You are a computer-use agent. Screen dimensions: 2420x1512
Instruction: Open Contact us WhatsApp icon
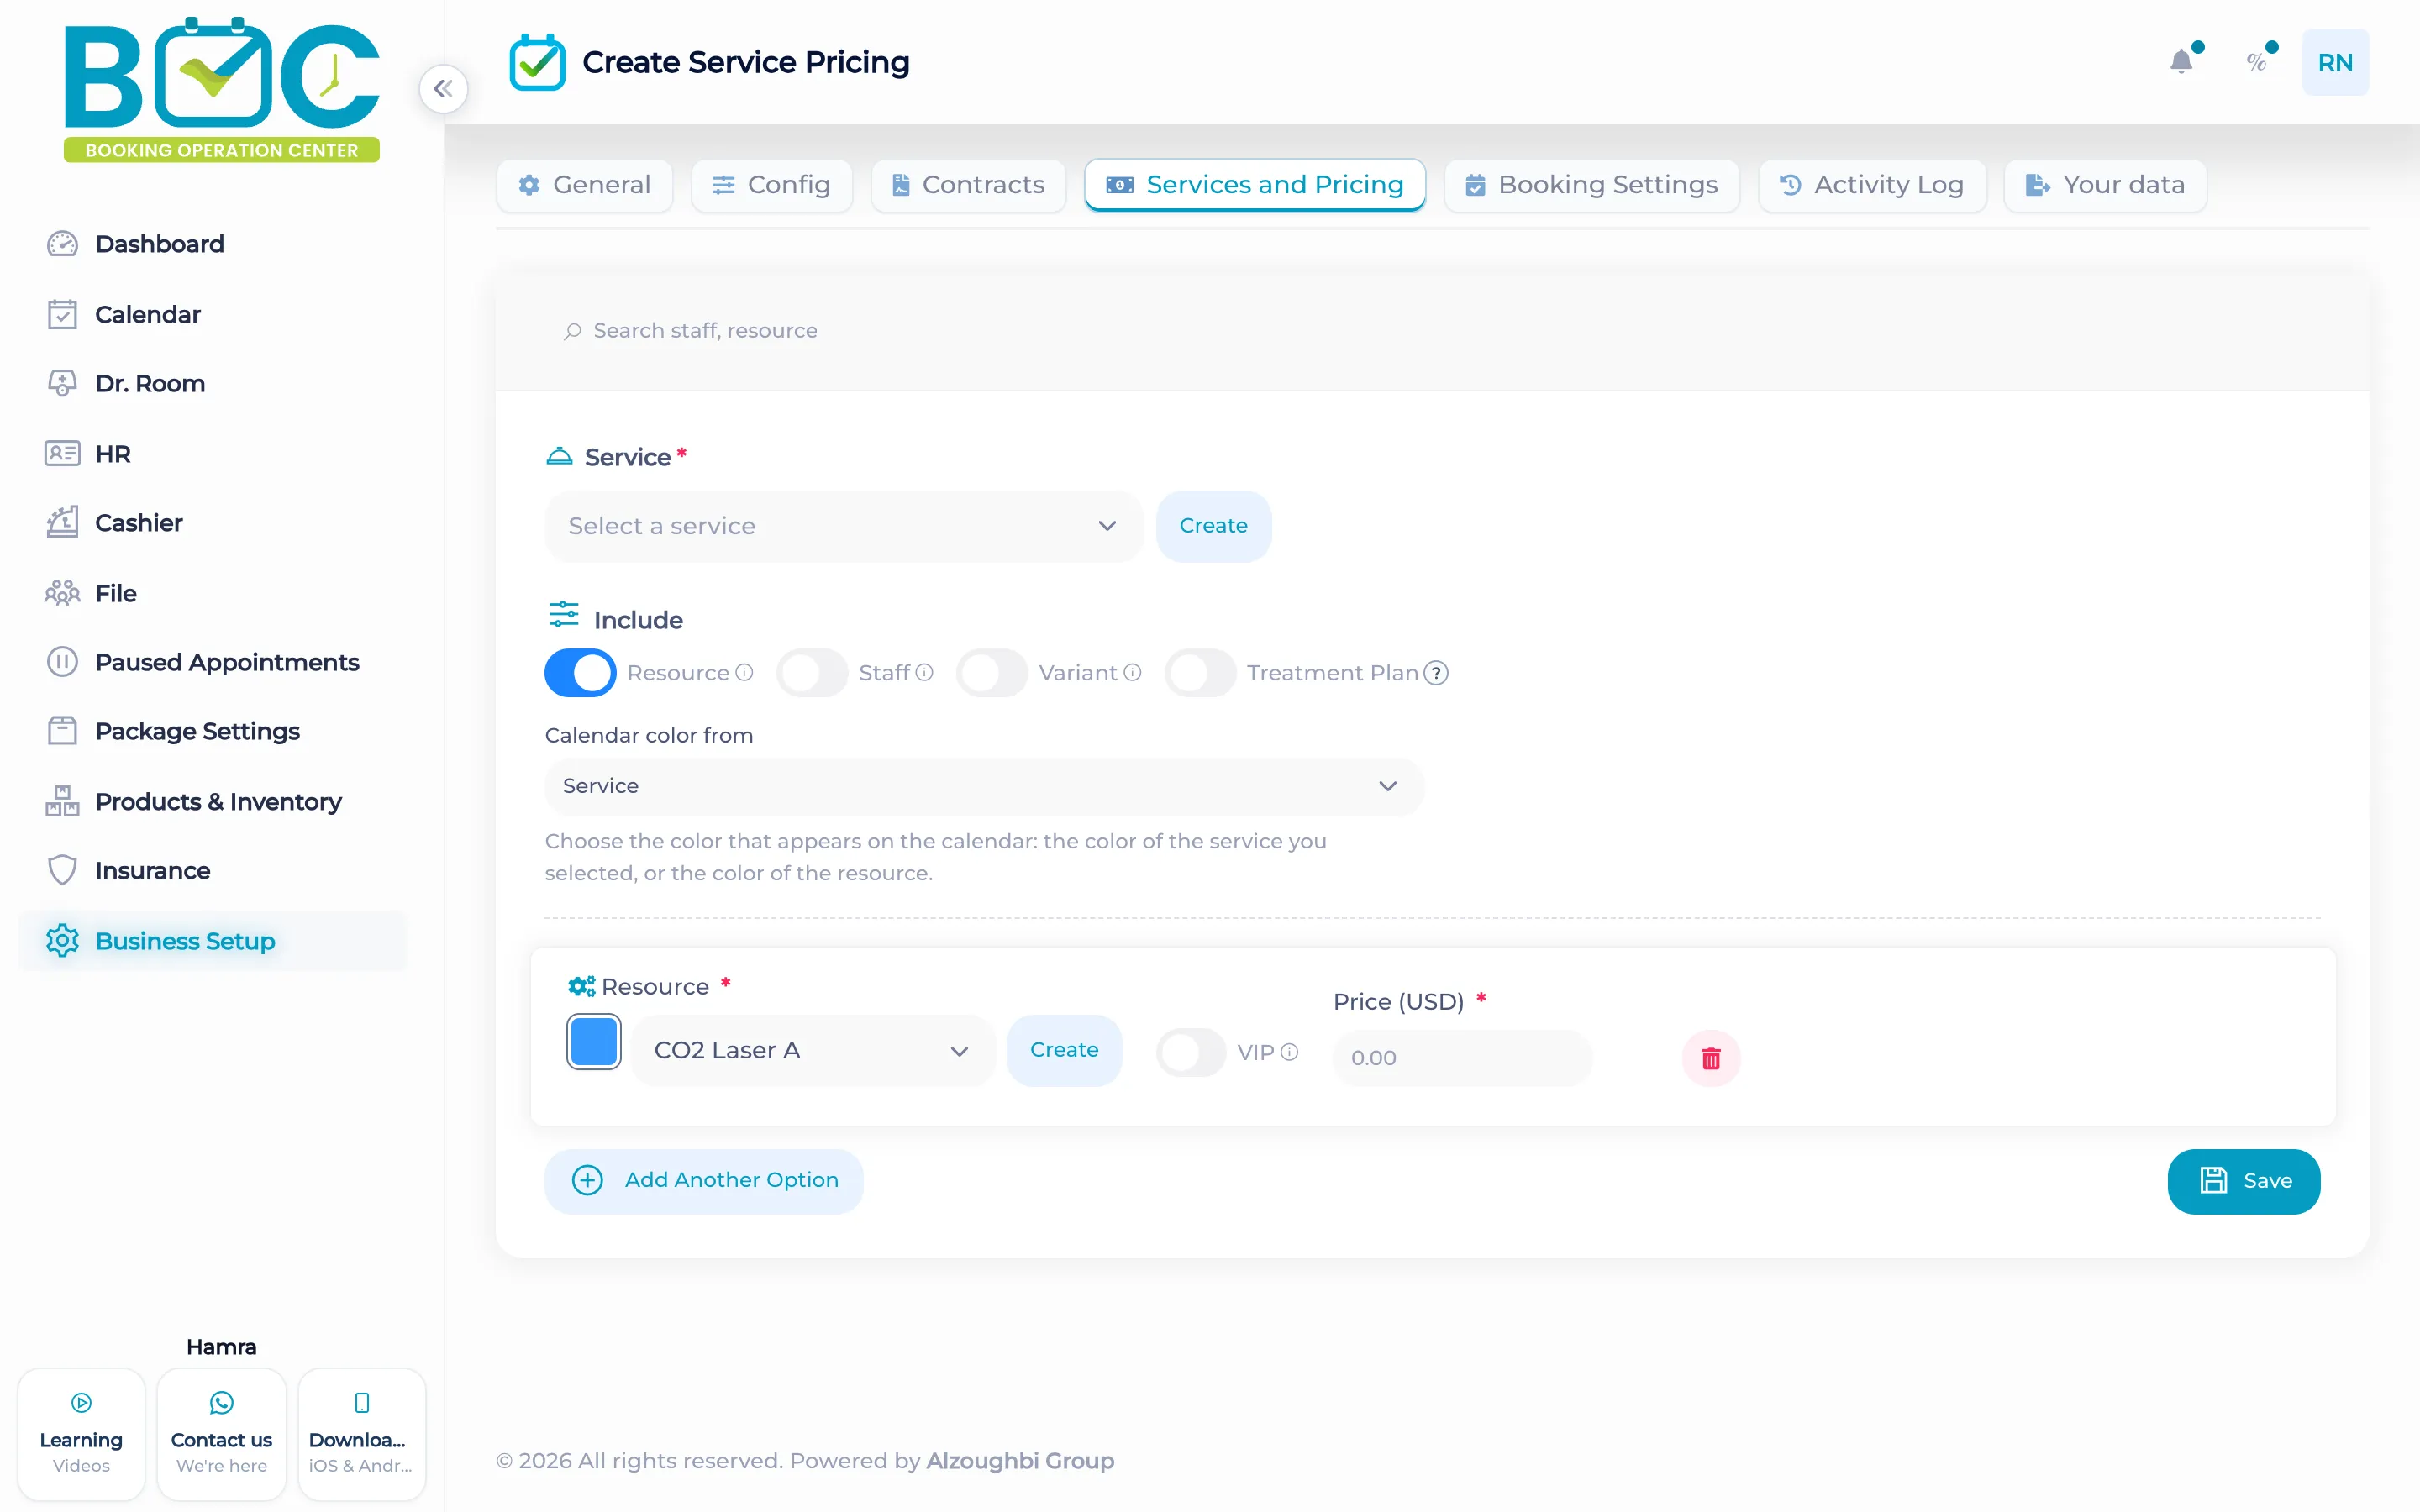(x=221, y=1402)
